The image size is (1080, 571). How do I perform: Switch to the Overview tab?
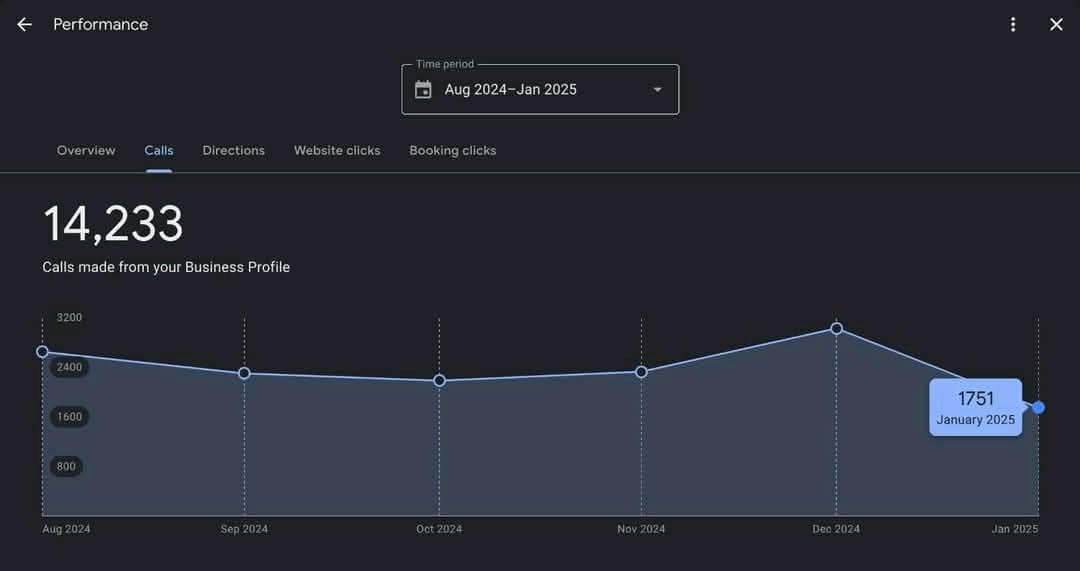point(86,151)
